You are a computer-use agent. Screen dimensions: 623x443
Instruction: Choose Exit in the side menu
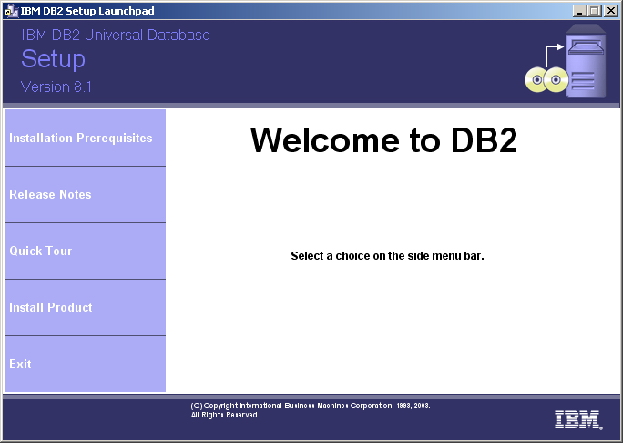coord(85,364)
